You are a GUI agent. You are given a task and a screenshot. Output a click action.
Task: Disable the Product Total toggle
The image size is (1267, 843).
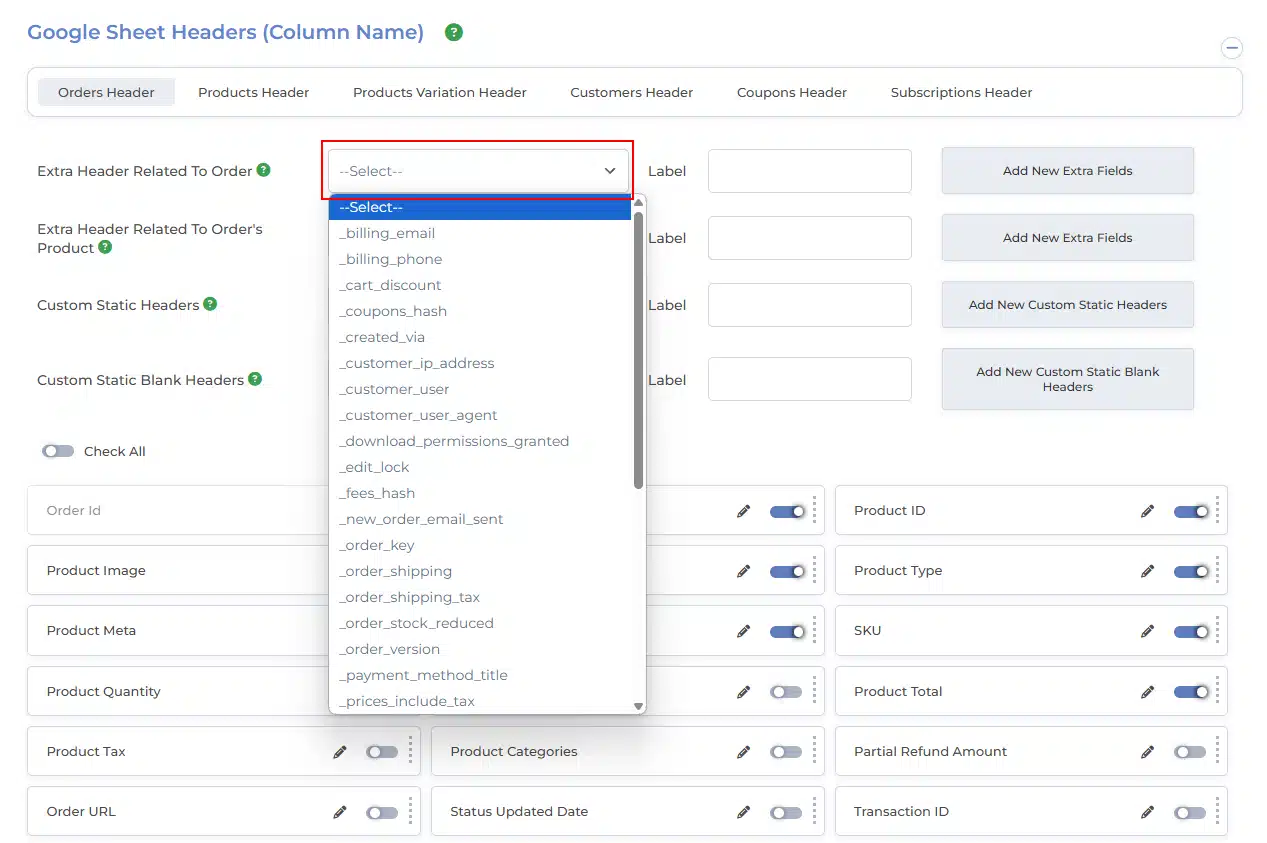click(1189, 692)
